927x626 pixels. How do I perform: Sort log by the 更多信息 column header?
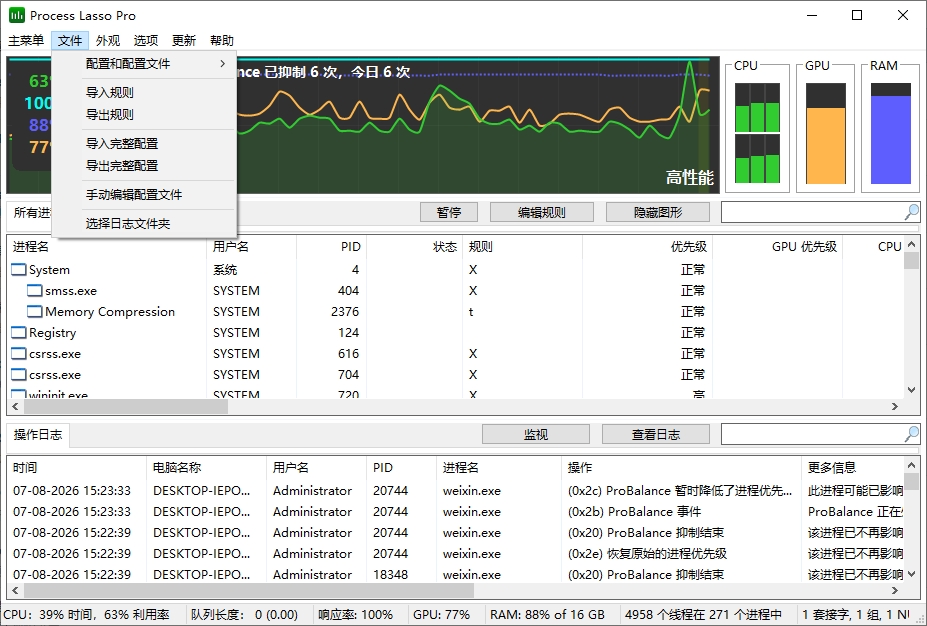pos(853,468)
